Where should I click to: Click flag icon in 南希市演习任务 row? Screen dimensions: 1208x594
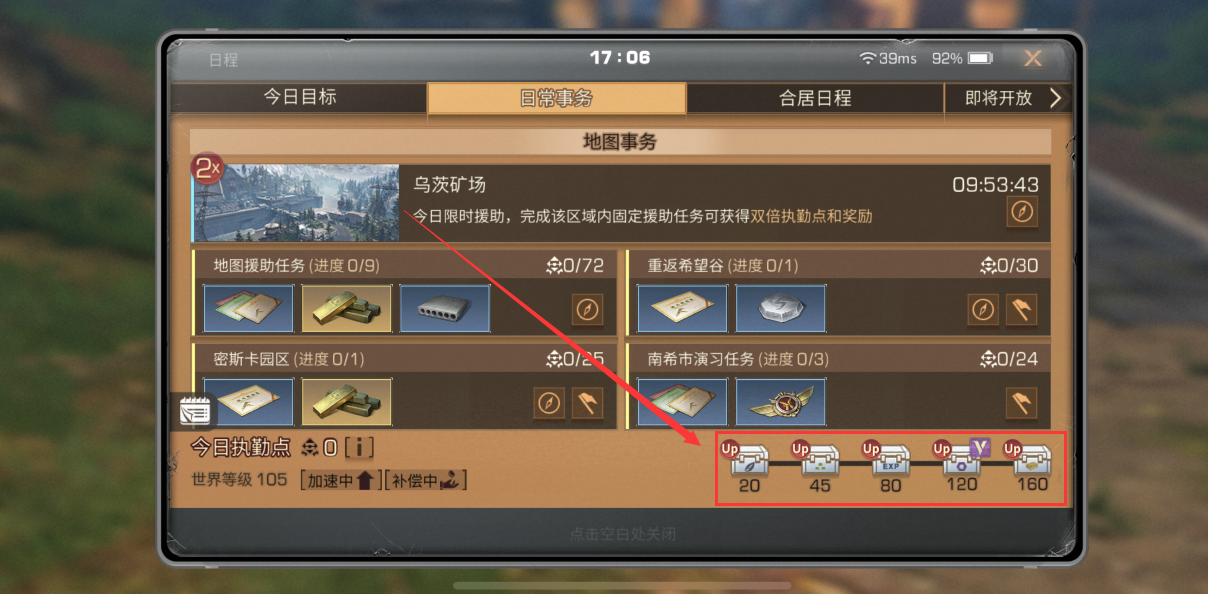click(1021, 403)
